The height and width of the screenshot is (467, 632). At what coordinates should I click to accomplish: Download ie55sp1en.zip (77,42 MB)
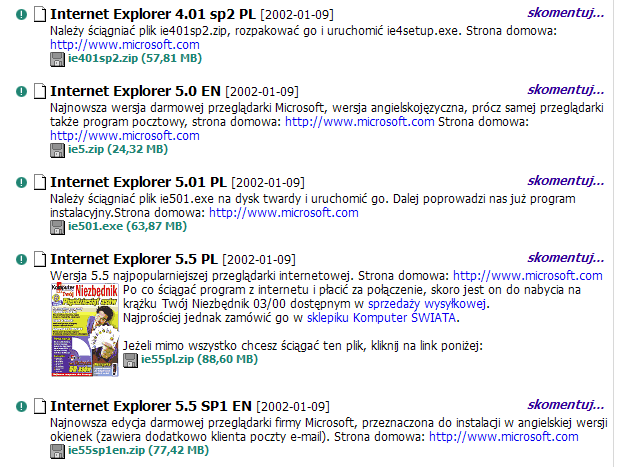click(138, 450)
